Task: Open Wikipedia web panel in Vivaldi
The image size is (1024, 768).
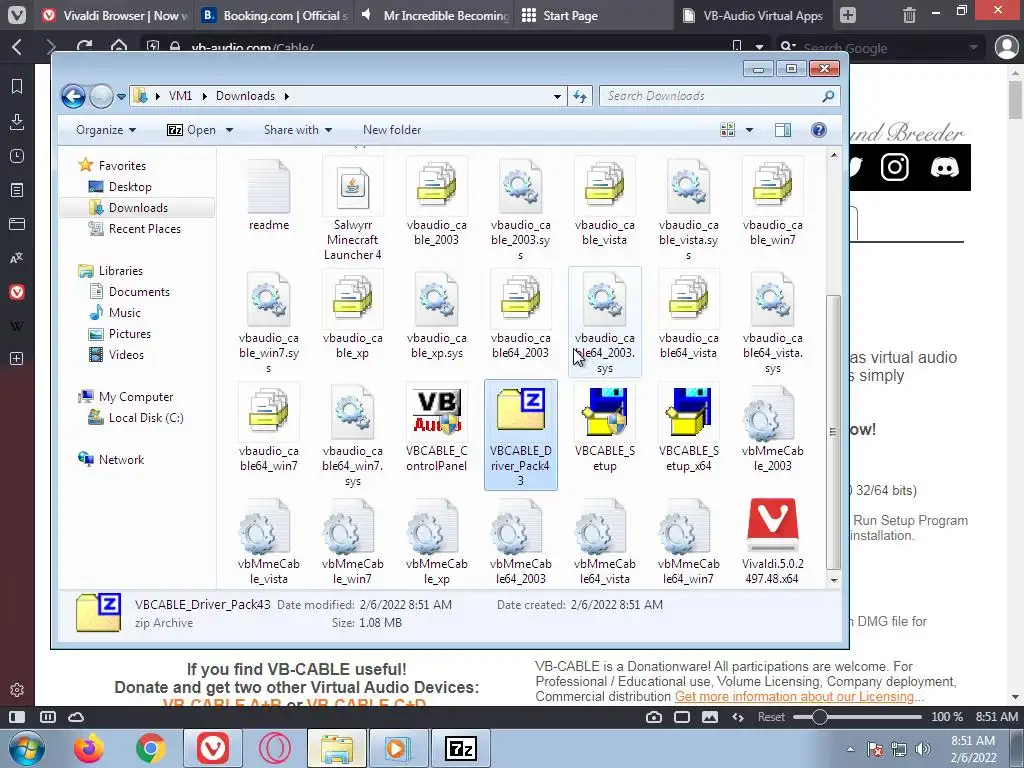Action: (17, 326)
